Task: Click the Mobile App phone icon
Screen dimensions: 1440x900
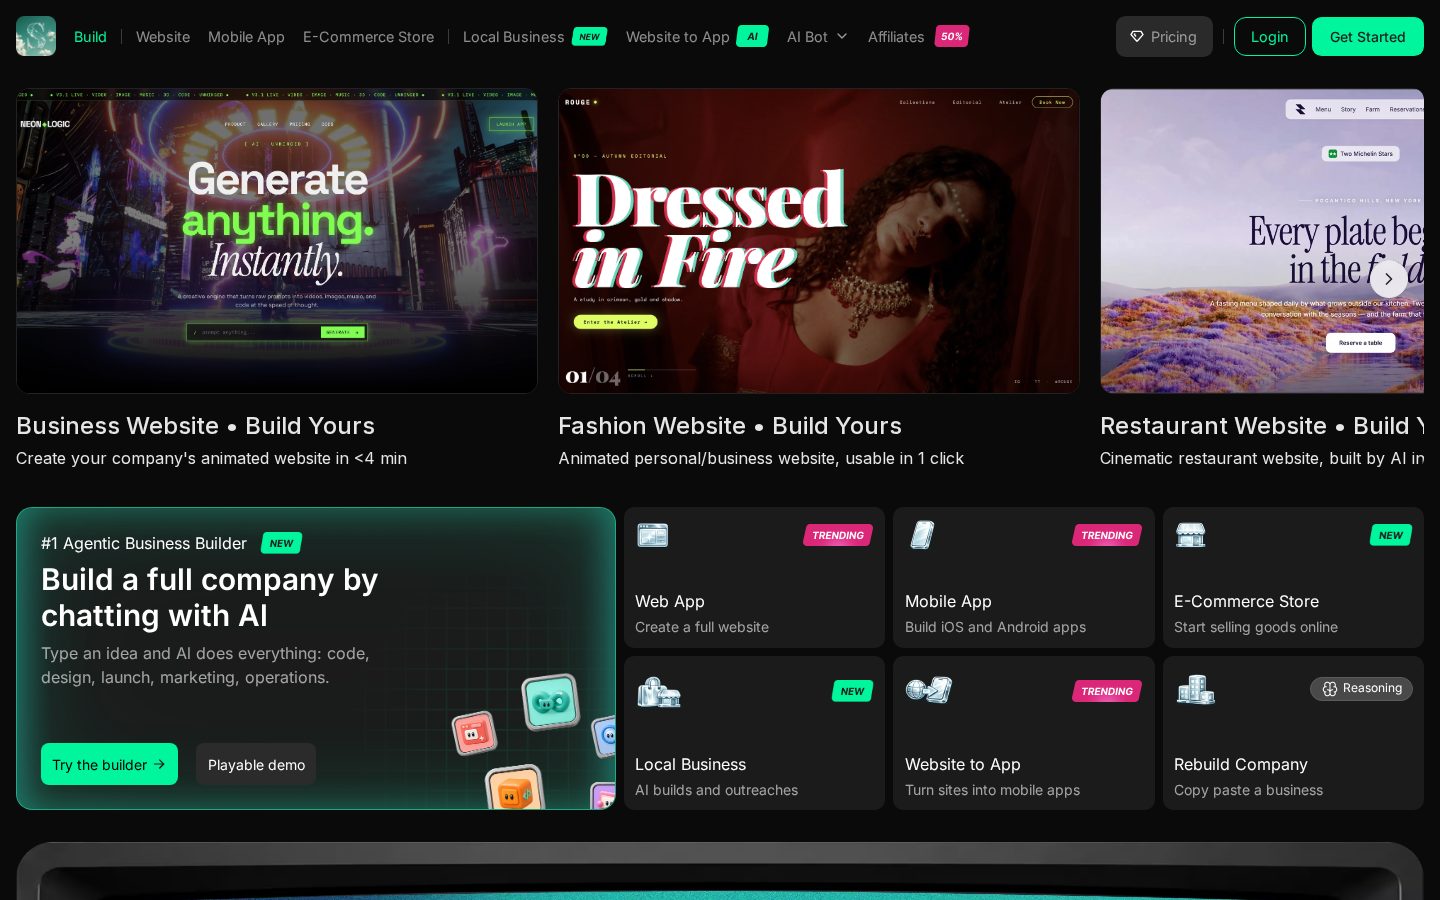Action: tap(922, 535)
